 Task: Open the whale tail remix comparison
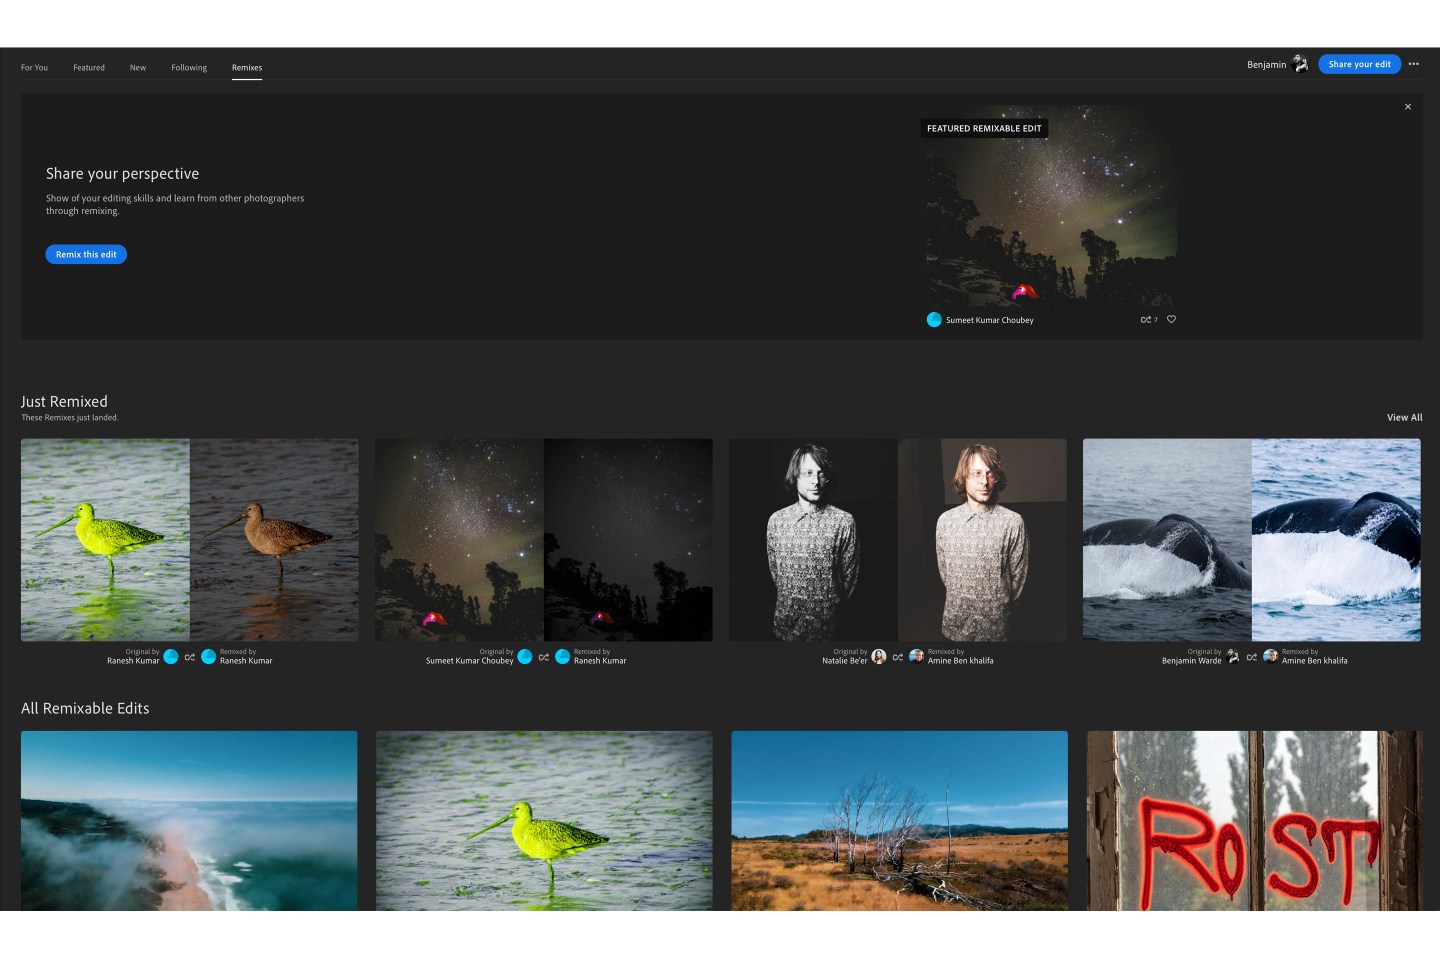[x=1251, y=540]
